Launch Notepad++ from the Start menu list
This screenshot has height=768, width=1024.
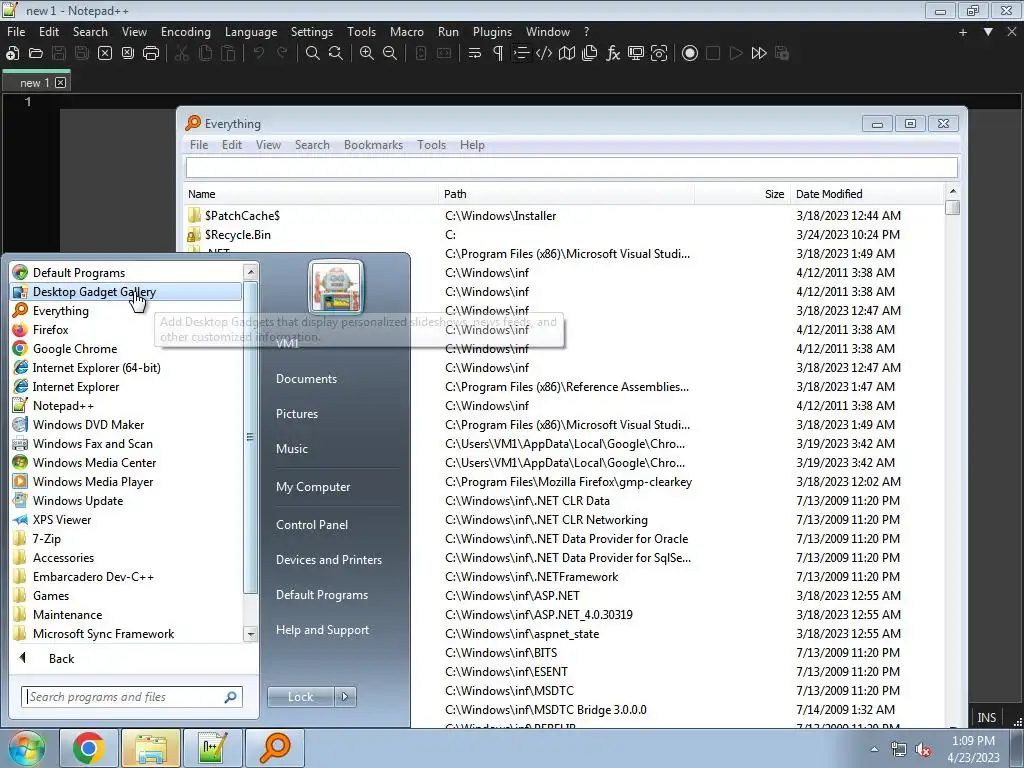126,406
